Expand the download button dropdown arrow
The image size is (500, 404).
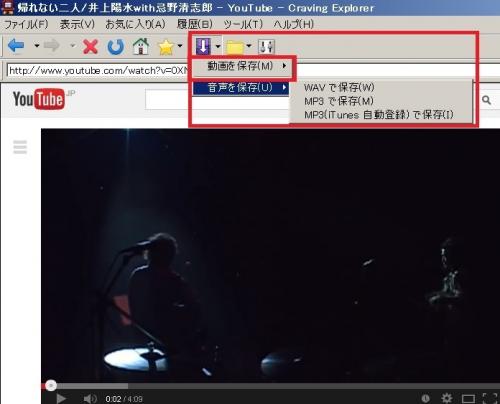[x=218, y=46]
